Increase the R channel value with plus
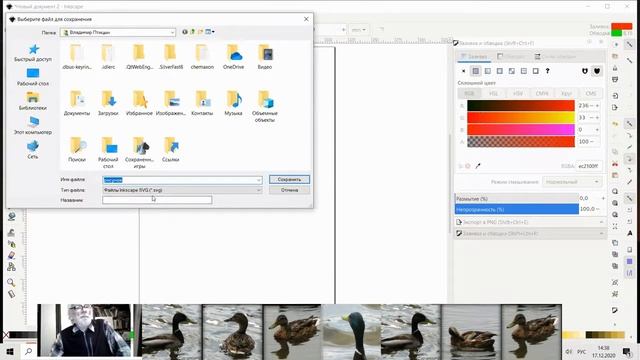The height and width of the screenshot is (360, 640). click(598, 106)
